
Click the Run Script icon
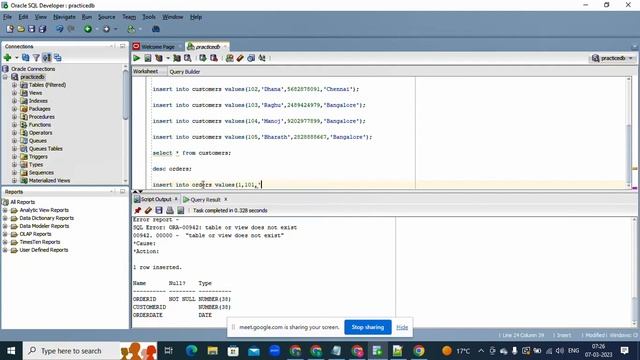[148, 58]
